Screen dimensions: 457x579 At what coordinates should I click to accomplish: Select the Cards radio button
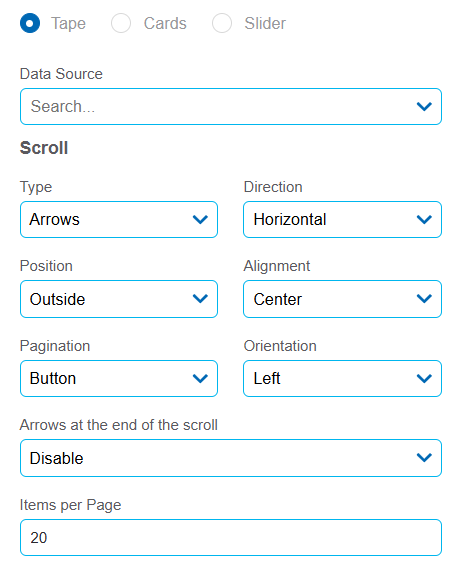click(x=121, y=23)
